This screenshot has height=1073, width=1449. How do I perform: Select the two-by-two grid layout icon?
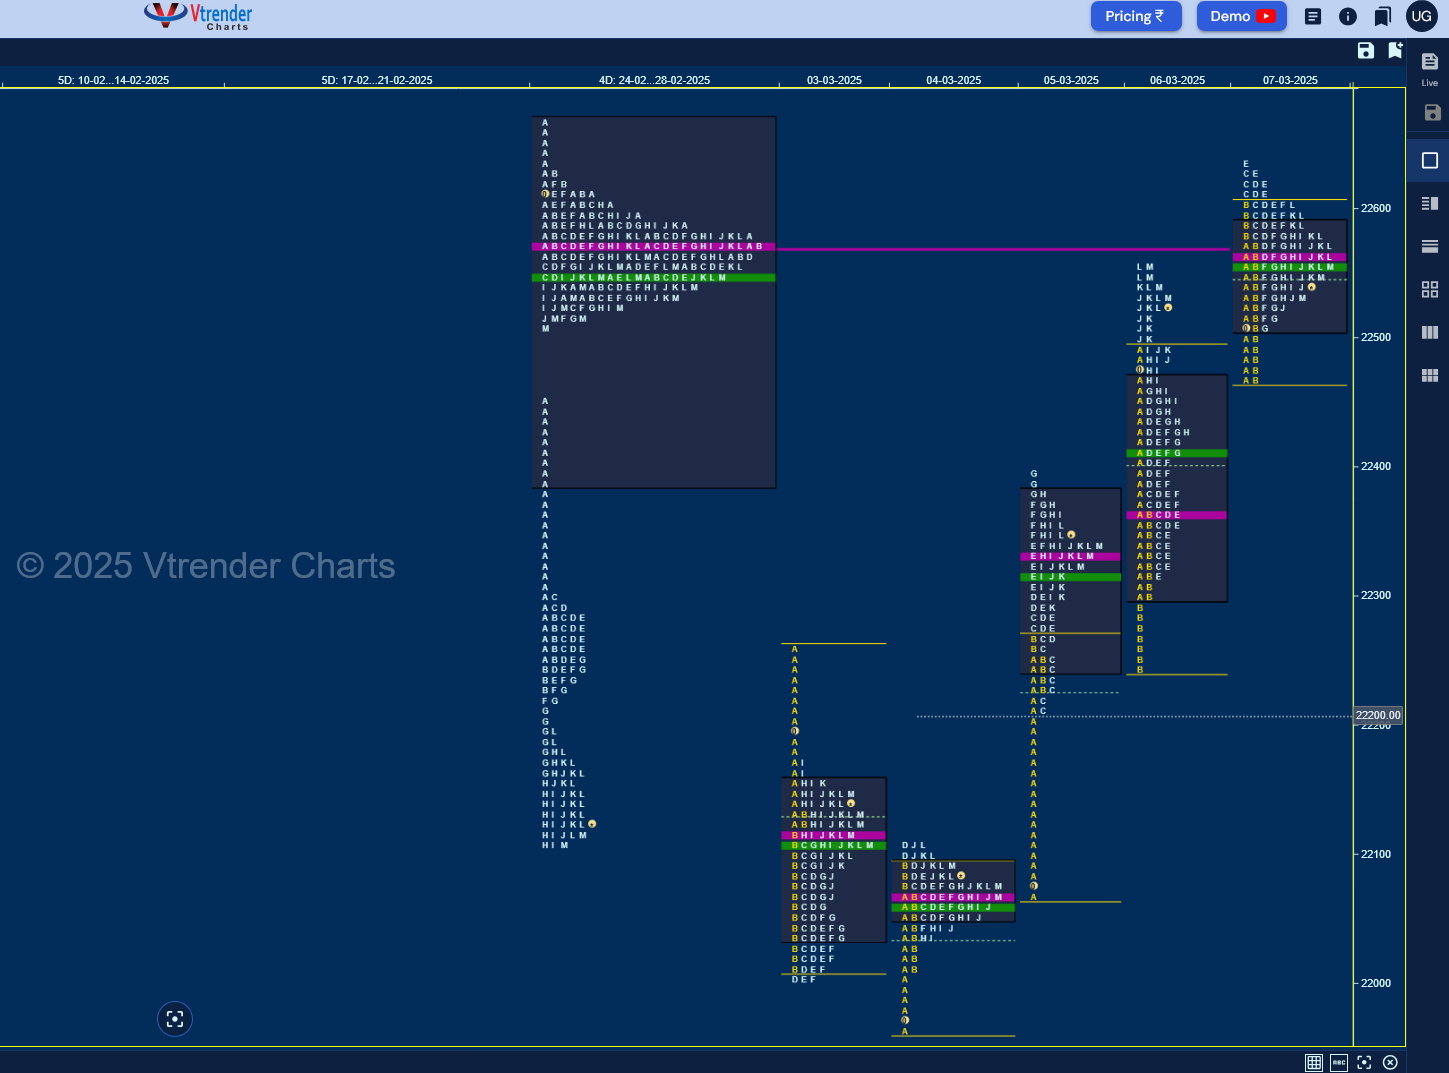1430,289
